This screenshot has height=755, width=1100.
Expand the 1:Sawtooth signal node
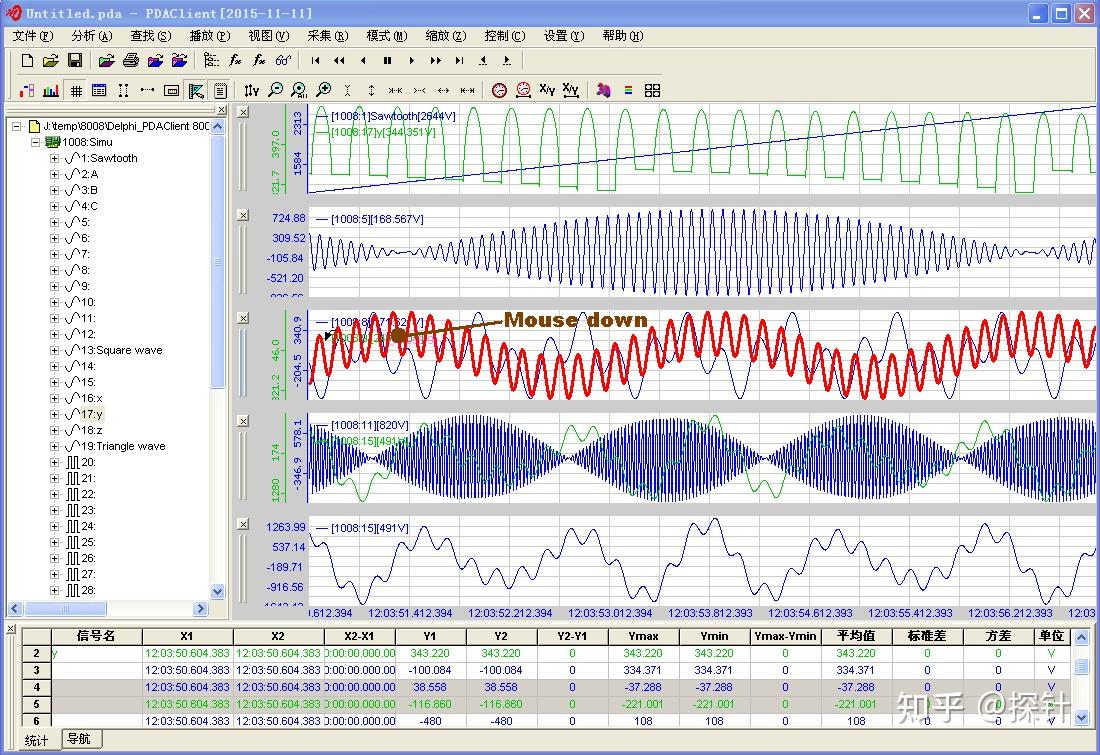(x=54, y=158)
